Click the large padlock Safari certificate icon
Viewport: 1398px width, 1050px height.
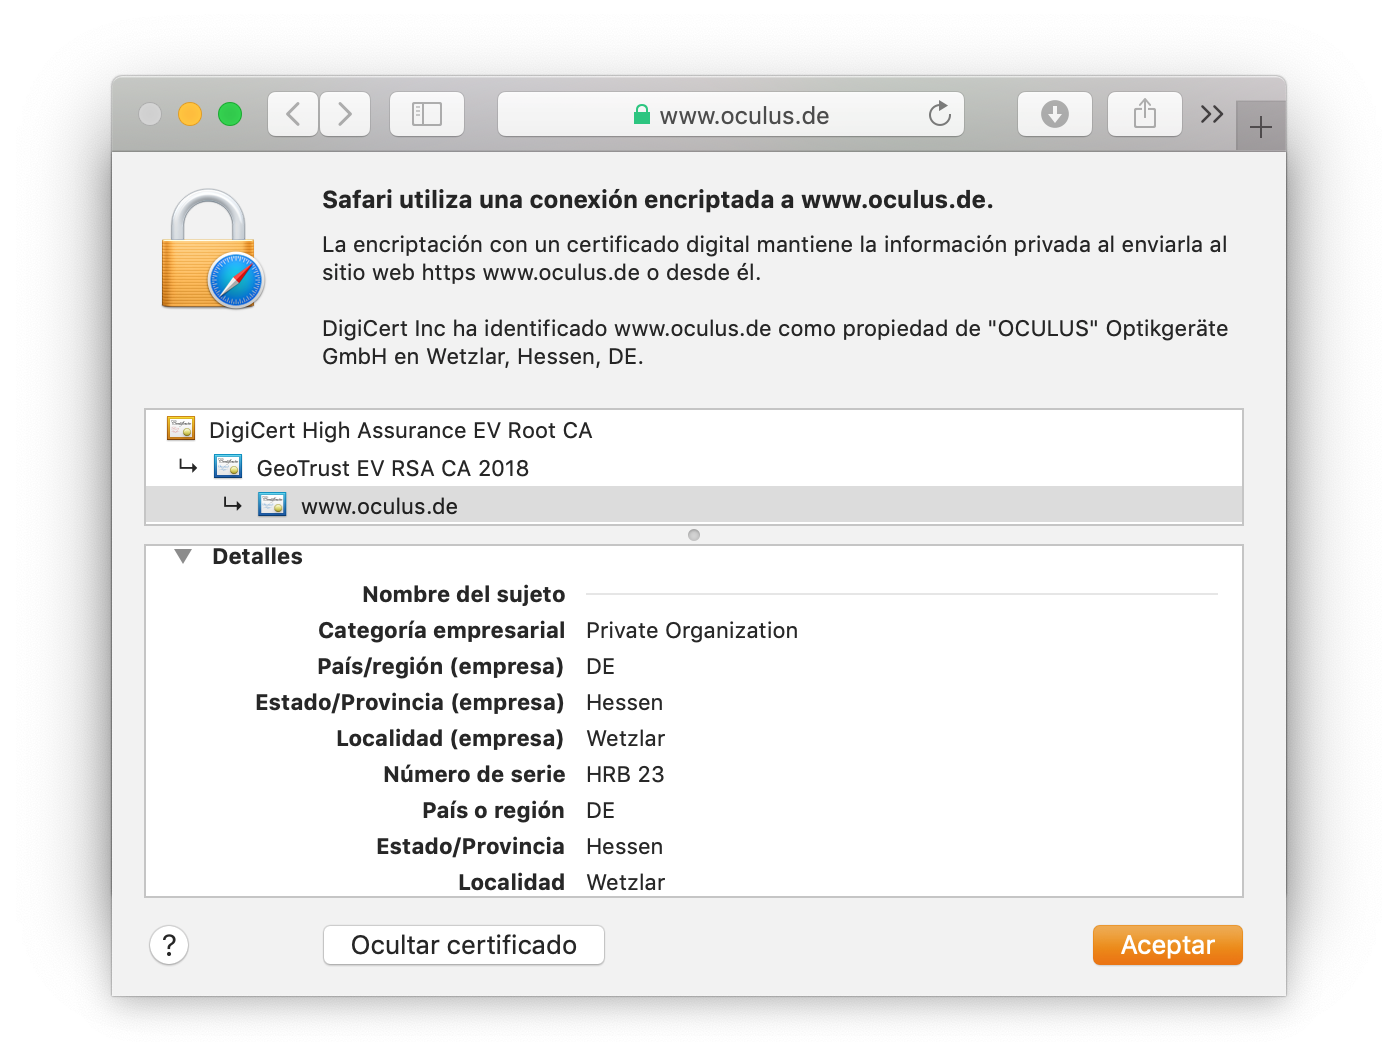212,250
